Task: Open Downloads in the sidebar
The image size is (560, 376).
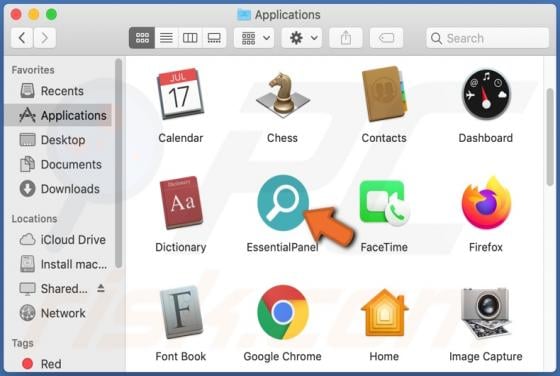Action: pos(59,189)
